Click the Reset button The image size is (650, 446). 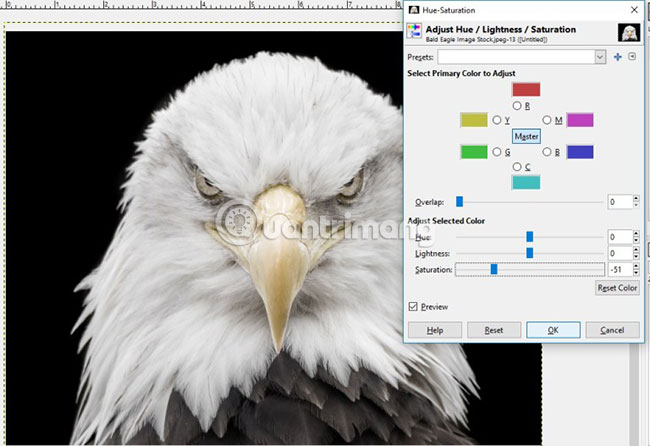pos(494,330)
